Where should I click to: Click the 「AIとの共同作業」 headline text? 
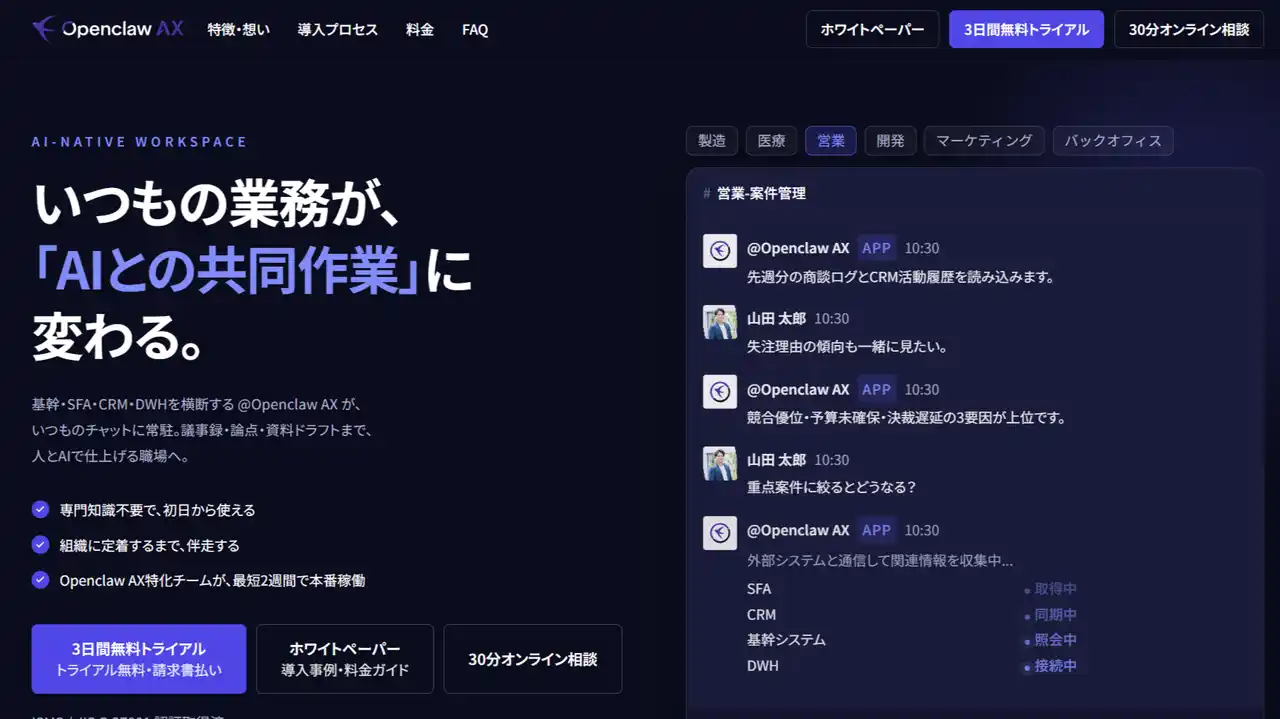click(226, 270)
